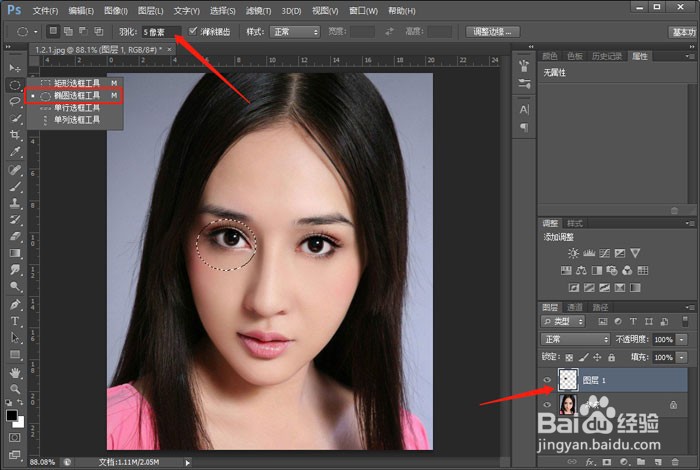Screen dimensions: 700x470
Task: Open the 滤镜(T) menu
Action: [x=258, y=10]
